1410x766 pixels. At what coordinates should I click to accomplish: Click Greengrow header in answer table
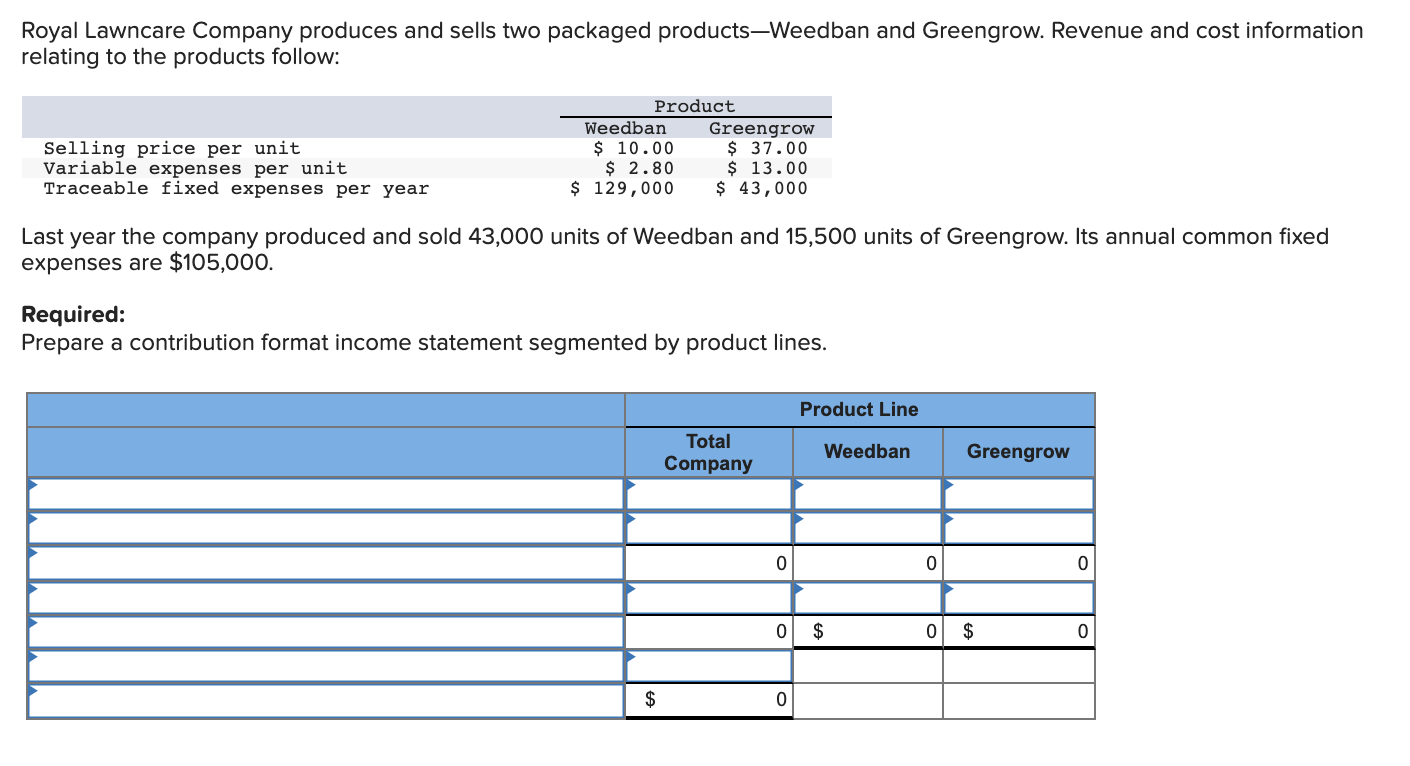(x=1018, y=452)
